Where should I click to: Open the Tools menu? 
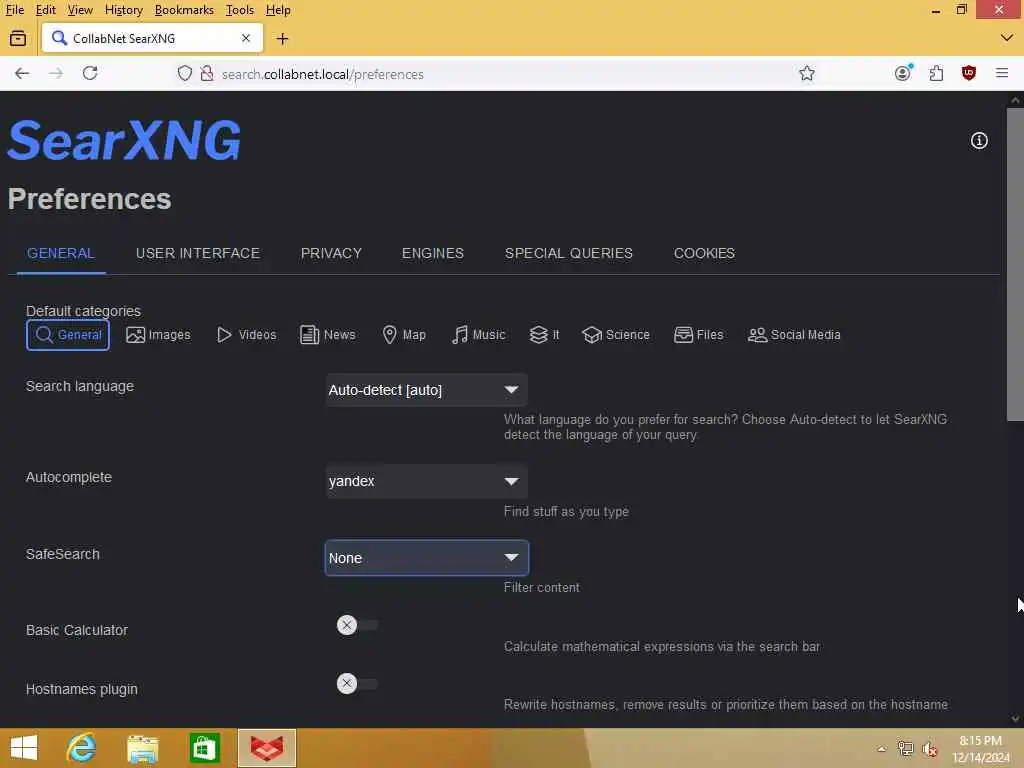coord(240,10)
